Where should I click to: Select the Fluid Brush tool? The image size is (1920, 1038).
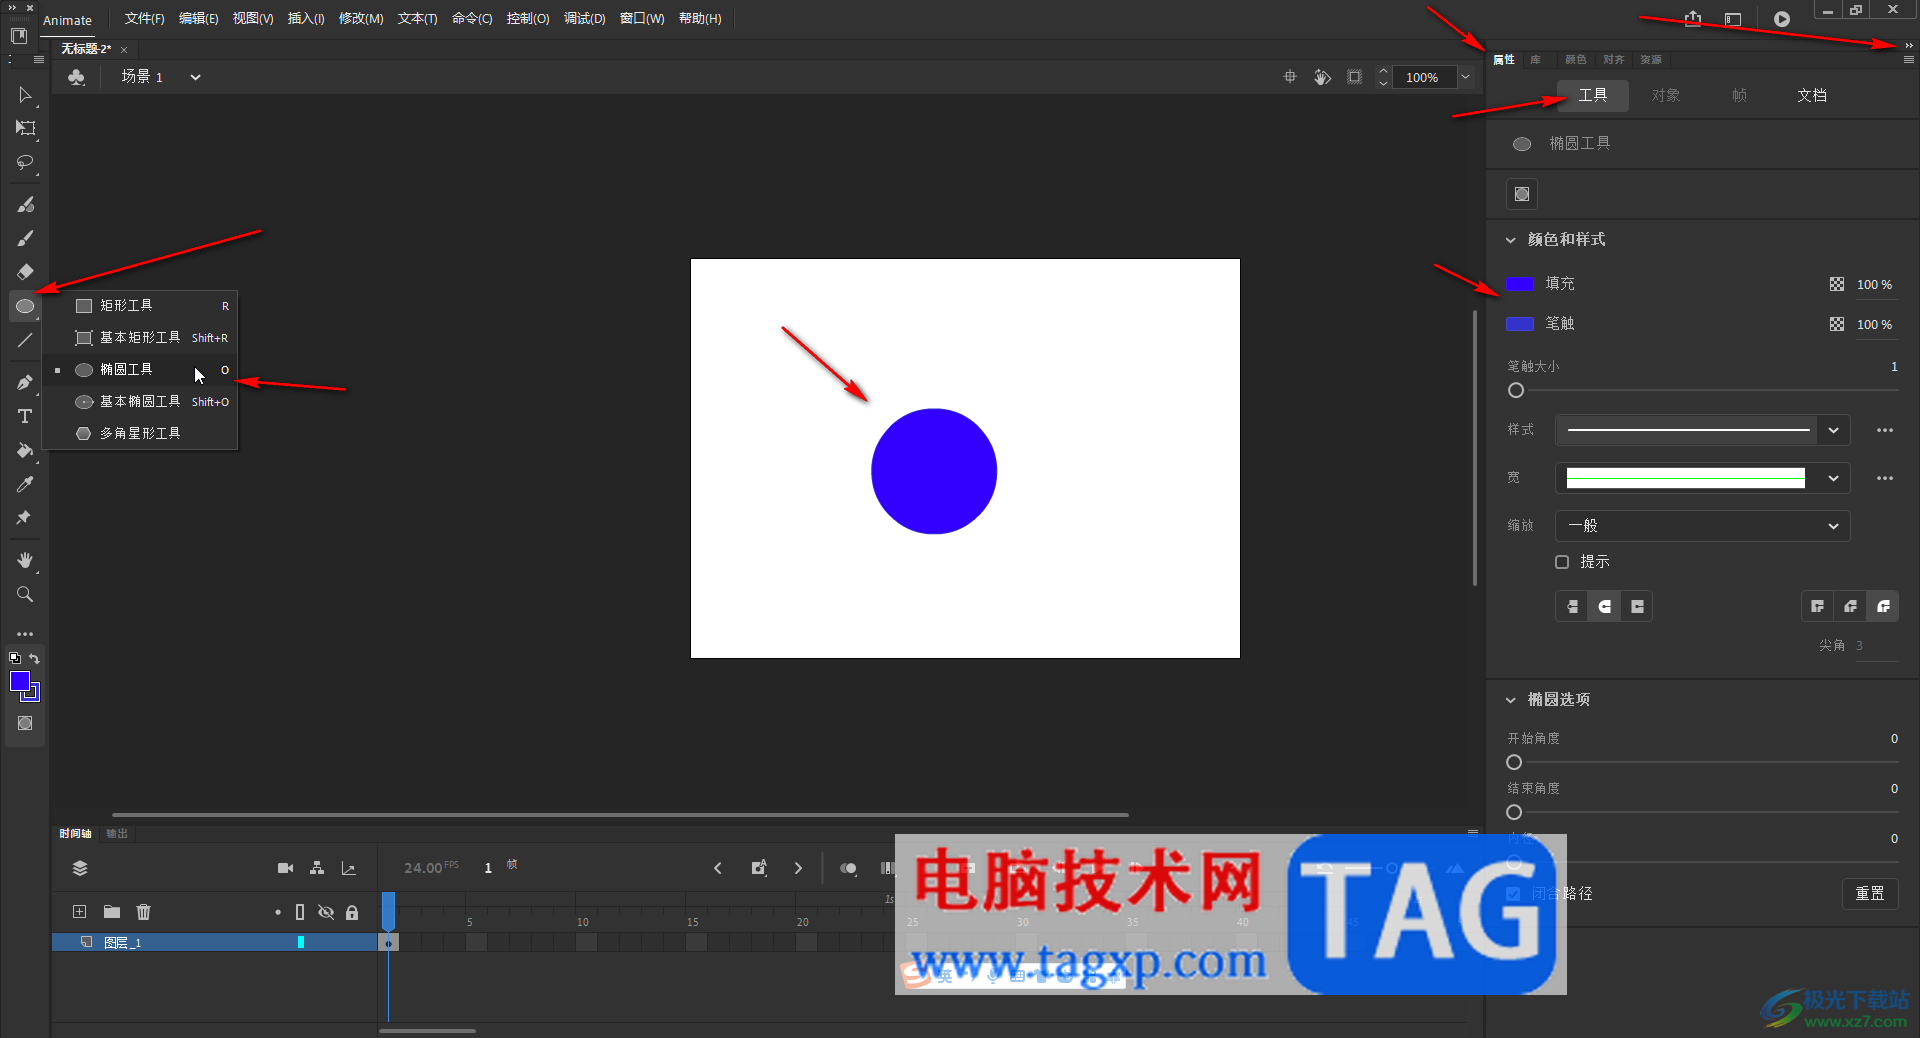tap(25, 204)
